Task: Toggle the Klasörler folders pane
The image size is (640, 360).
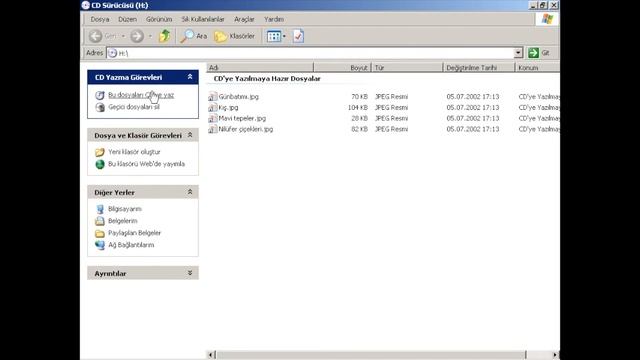Action: [x=234, y=36]
